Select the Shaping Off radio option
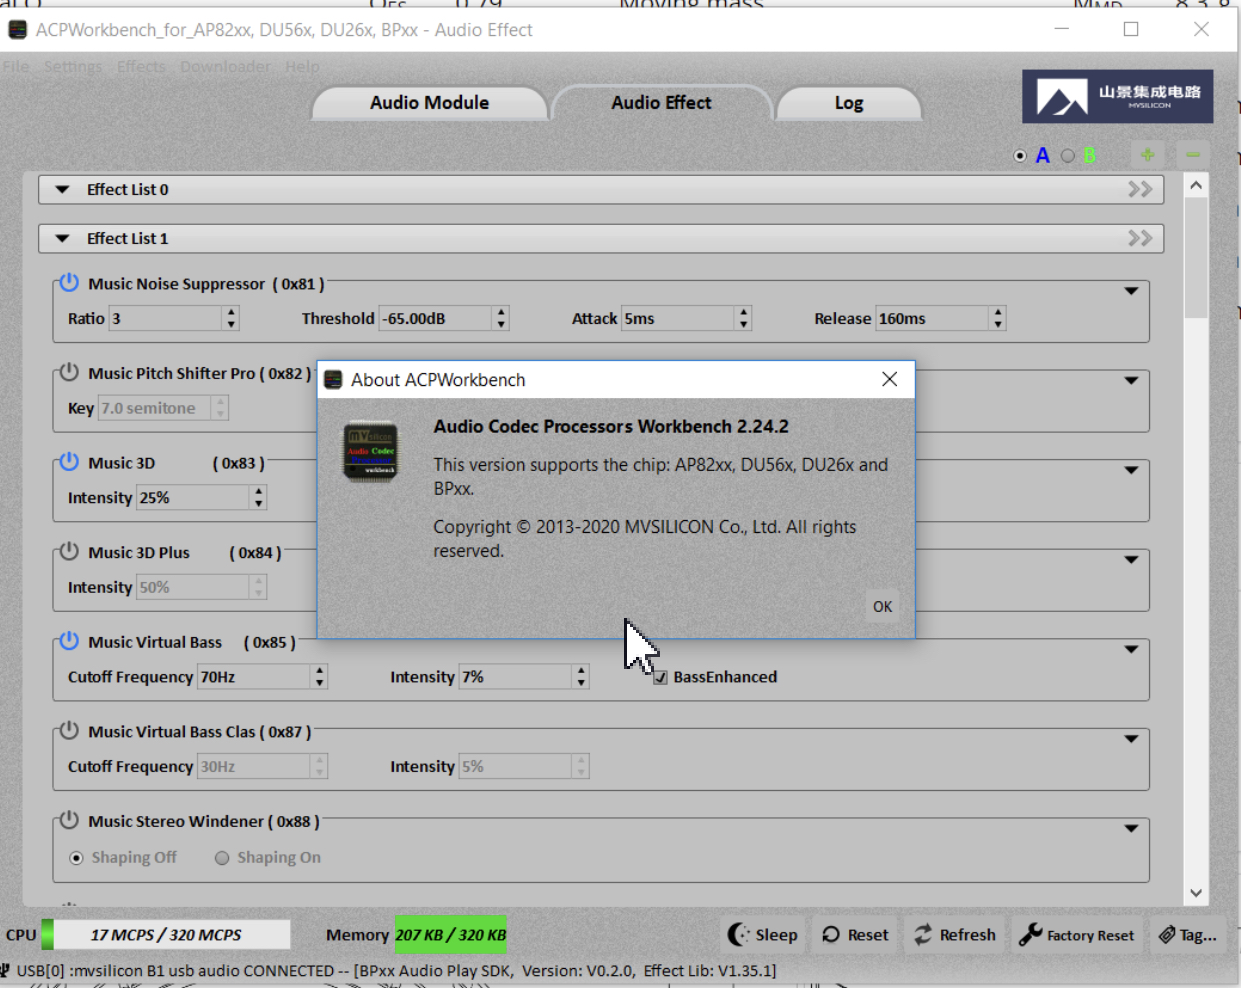This screenshot has height=988, width=1241. point(76,858)
